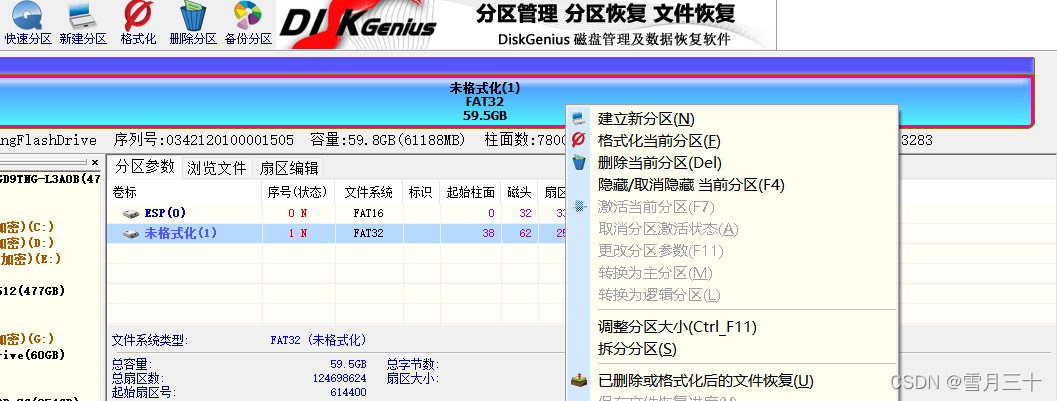The width and height of the screenshot is (1057, 401).
Task: Click the '1 N' status cell
Action: pos(297,234)
